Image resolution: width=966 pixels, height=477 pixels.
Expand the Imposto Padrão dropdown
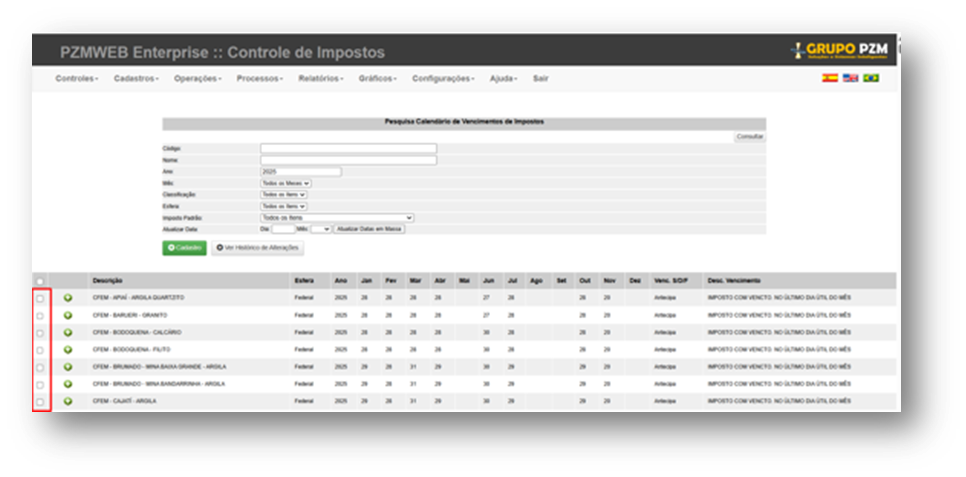[x=336, y=217]
